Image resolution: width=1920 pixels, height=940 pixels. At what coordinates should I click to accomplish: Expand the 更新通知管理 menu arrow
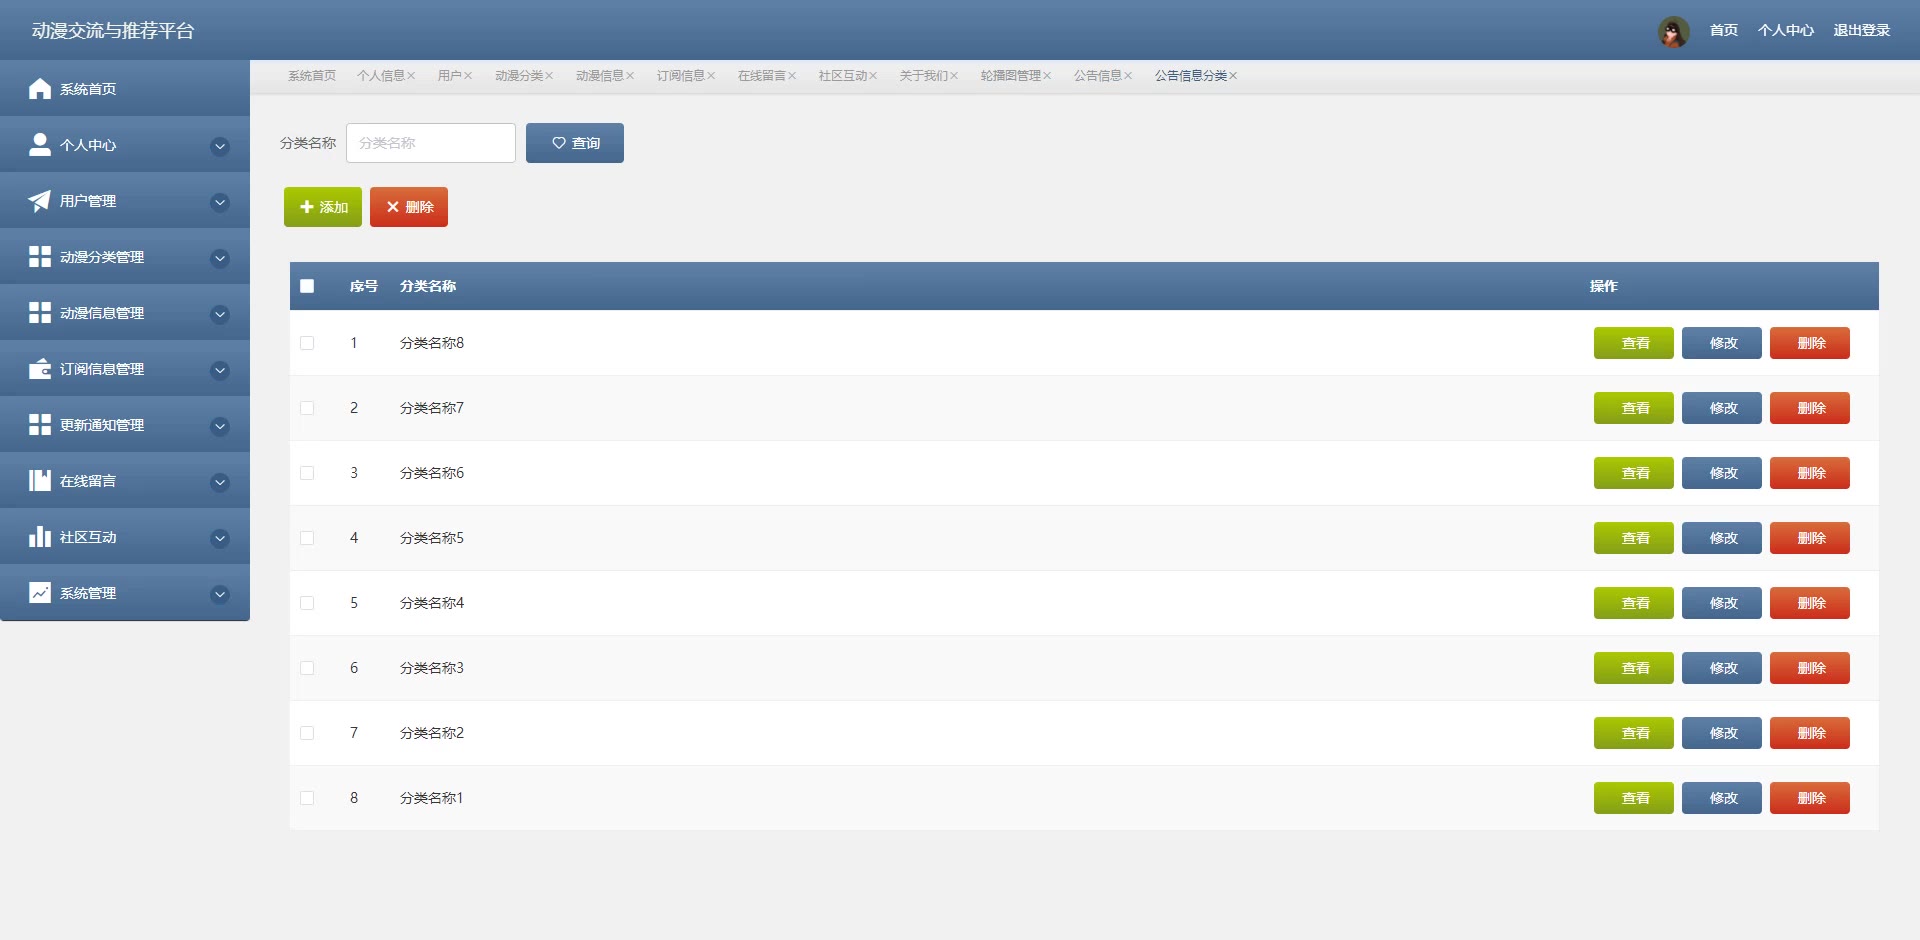point(220,427)
